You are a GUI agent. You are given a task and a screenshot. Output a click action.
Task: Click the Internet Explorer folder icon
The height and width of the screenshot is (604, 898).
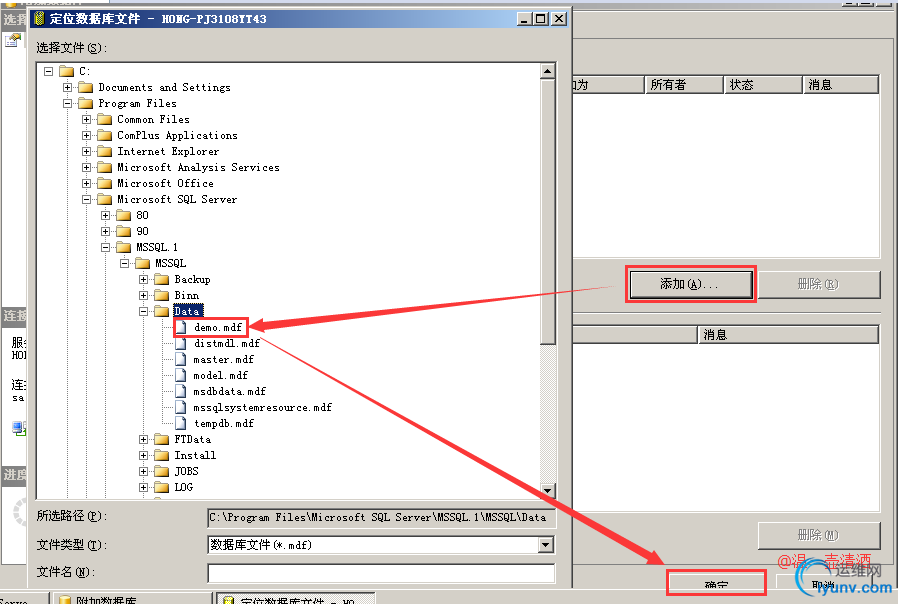coord(104,151)
